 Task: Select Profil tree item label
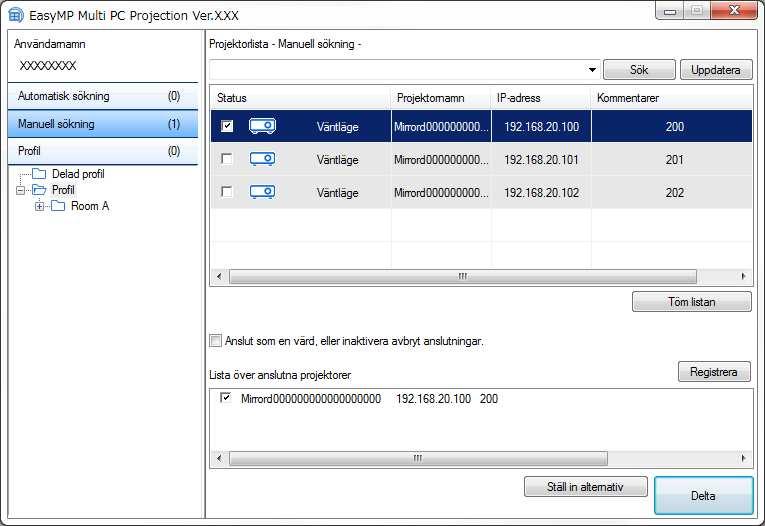point(63,190)
